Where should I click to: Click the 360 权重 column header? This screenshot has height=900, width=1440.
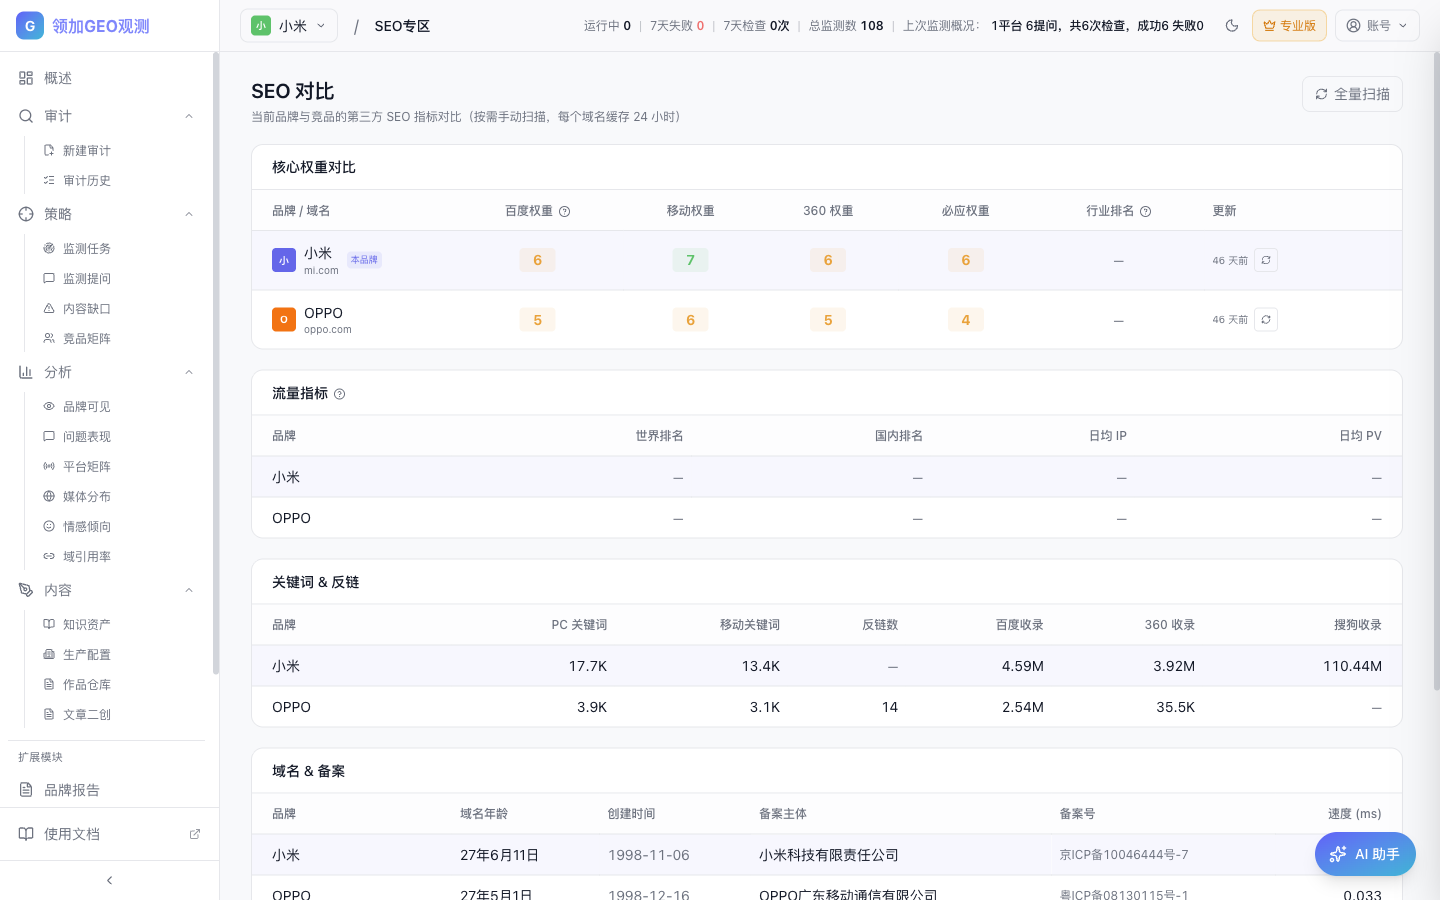(828, 211)
